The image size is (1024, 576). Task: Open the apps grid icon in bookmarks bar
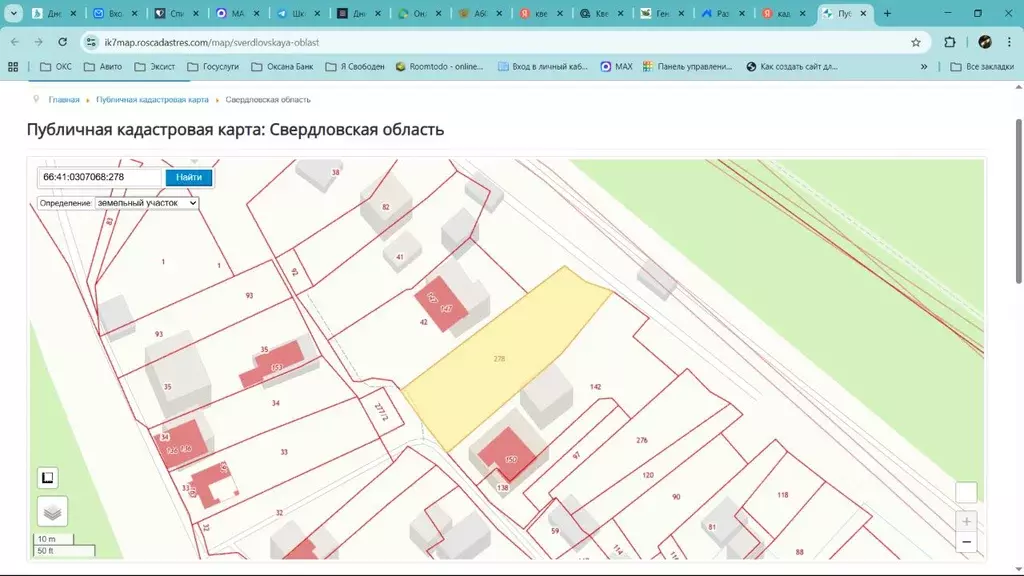coord(12,66)
